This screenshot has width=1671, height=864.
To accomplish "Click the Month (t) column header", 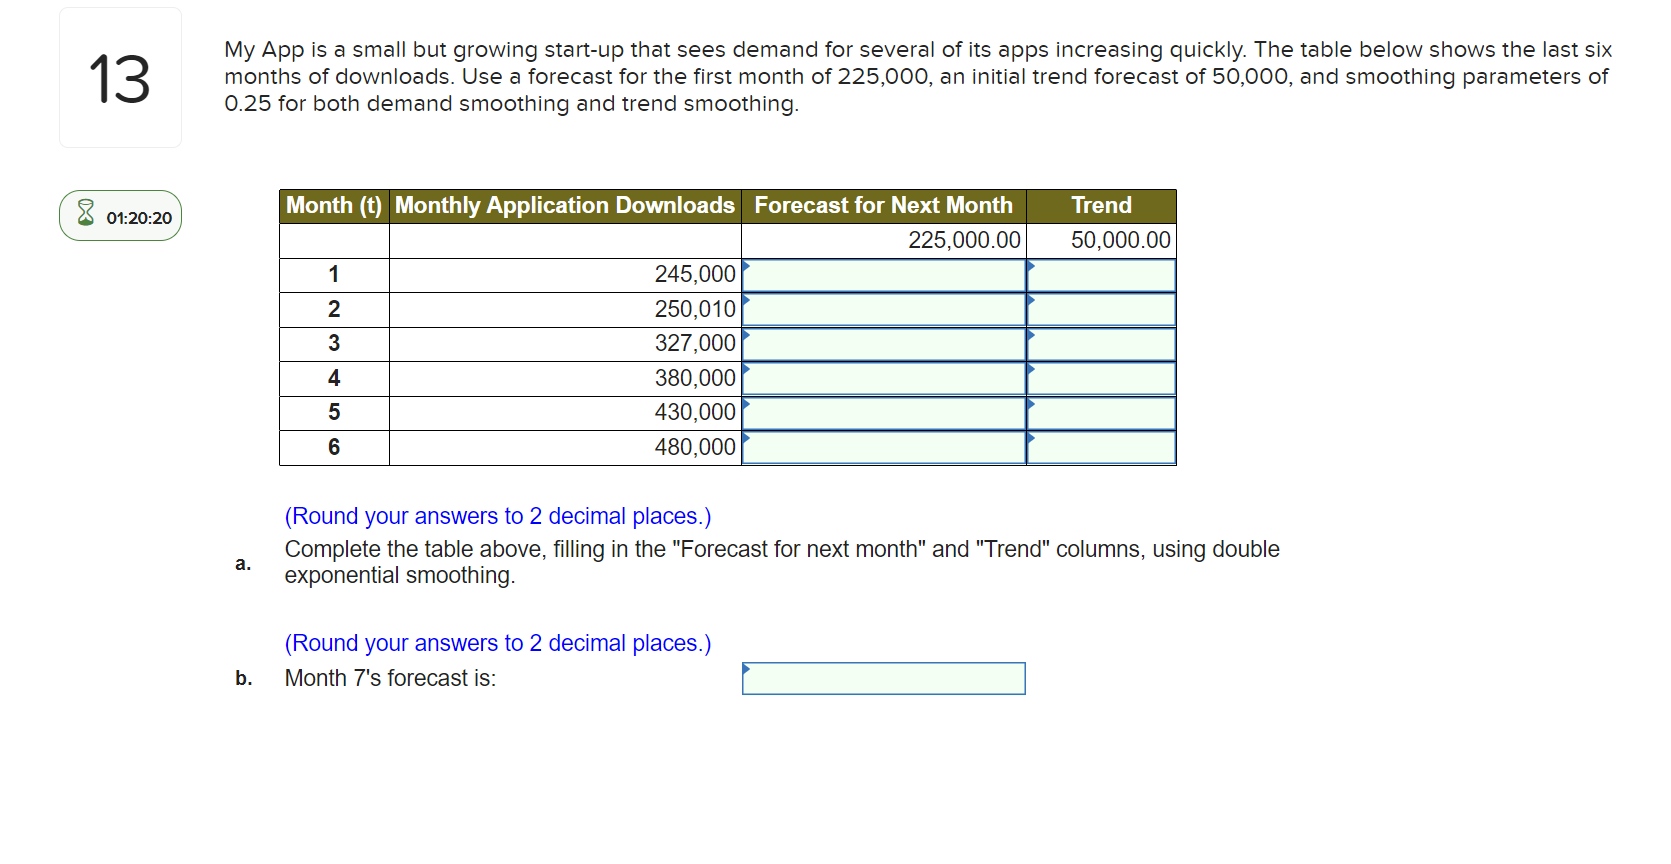I will tap(334, 206).
